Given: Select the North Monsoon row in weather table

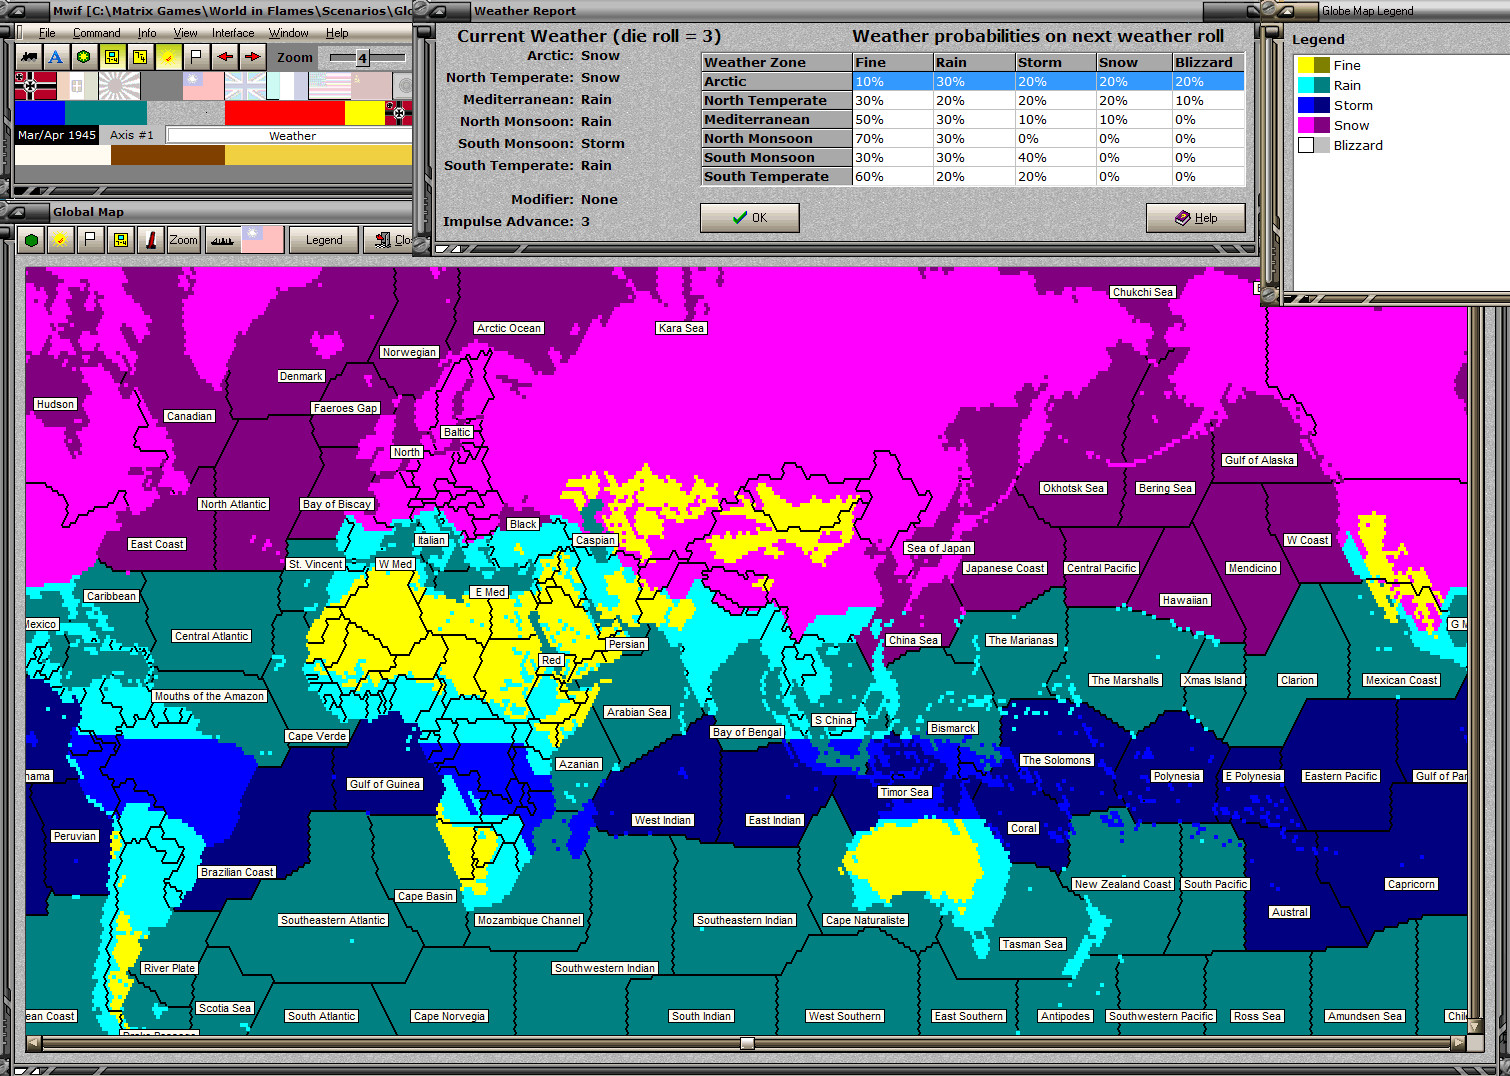Looking at the screenshot, I should (973, 139).
